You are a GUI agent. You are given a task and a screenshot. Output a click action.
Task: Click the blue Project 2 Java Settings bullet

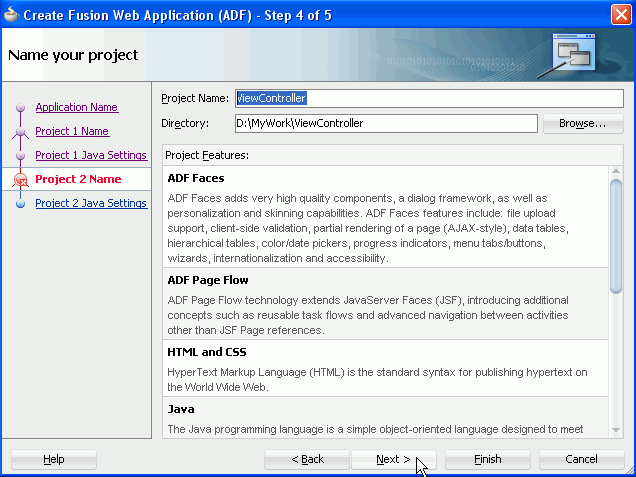(x=21, y=204)
